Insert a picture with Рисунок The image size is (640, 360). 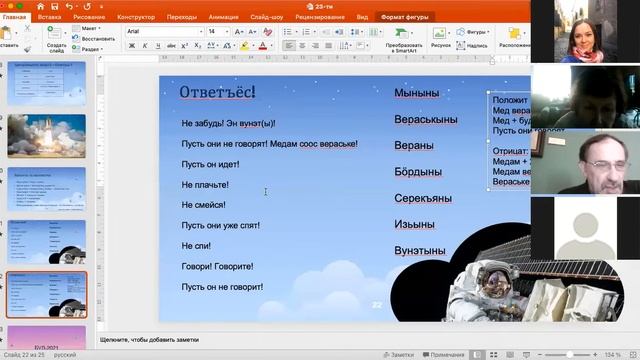[440, 38]
